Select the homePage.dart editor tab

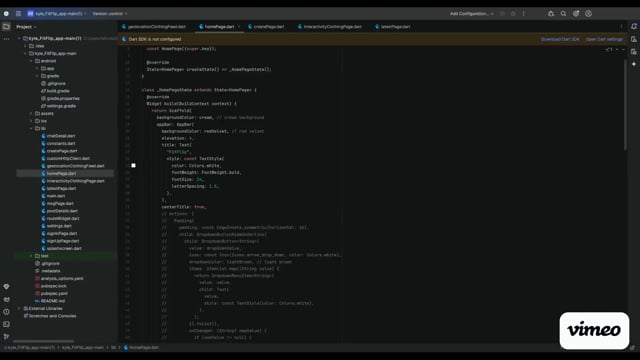[x=219, y=27]
